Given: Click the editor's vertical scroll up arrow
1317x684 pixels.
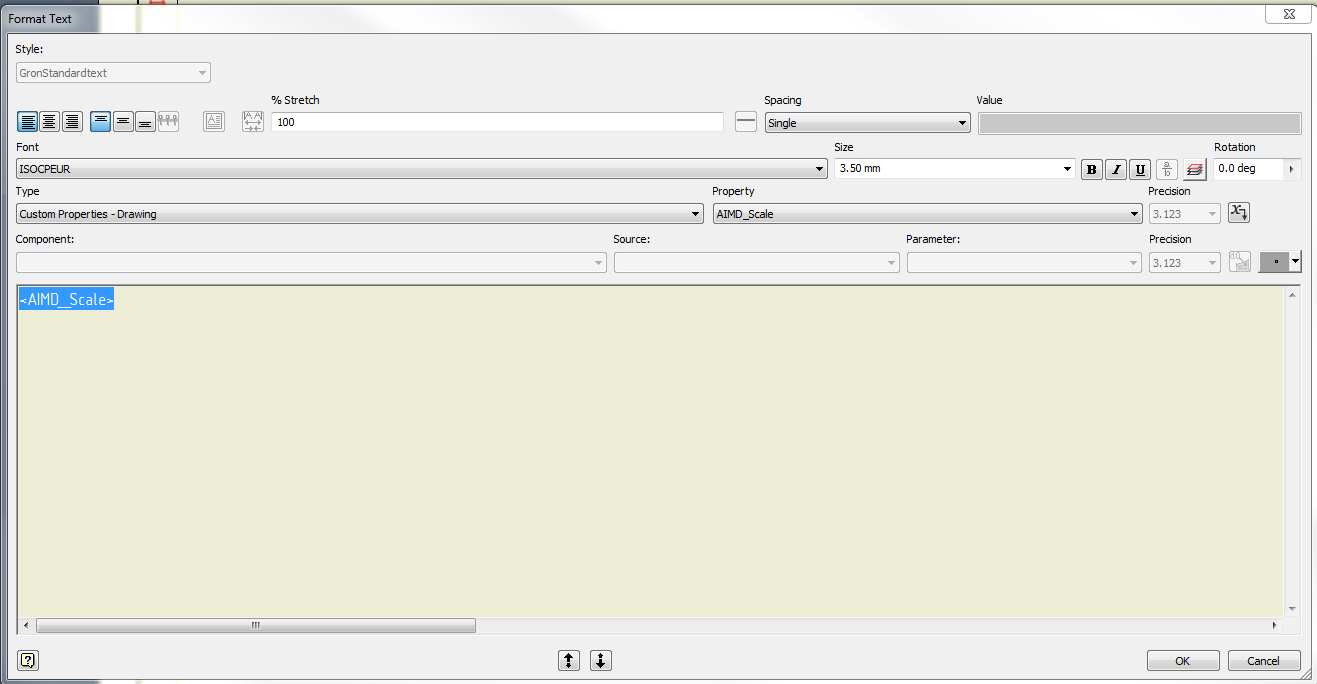Looking at the screenshot, I should [1292, 295].
